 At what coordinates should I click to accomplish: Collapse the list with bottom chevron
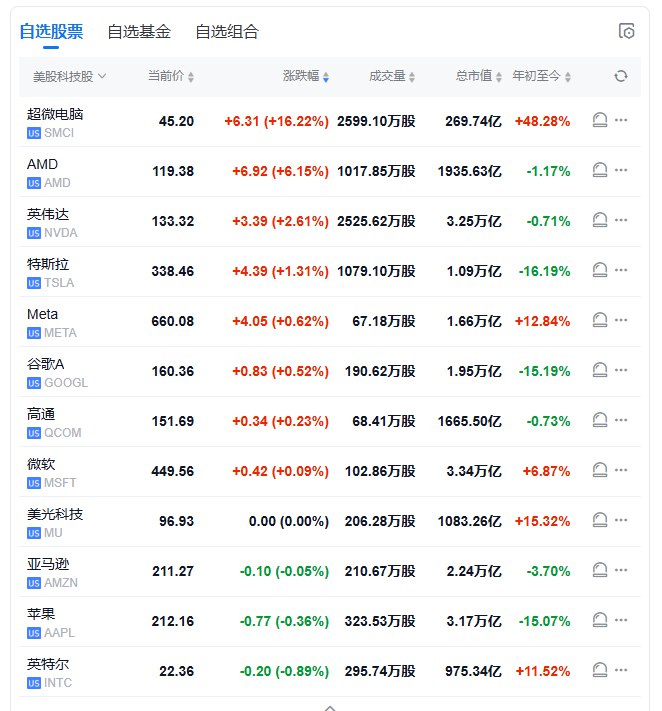(x=330, y=707)
